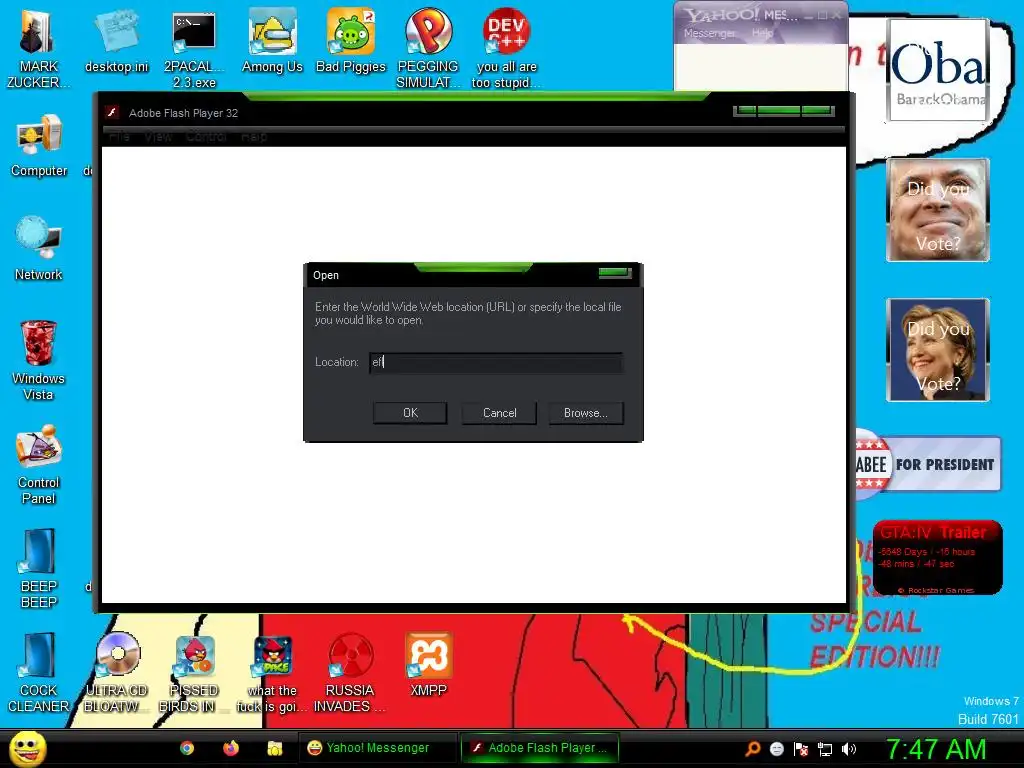
Task: Close the Open dialog with its green button
Action: [x=615, y=273]
